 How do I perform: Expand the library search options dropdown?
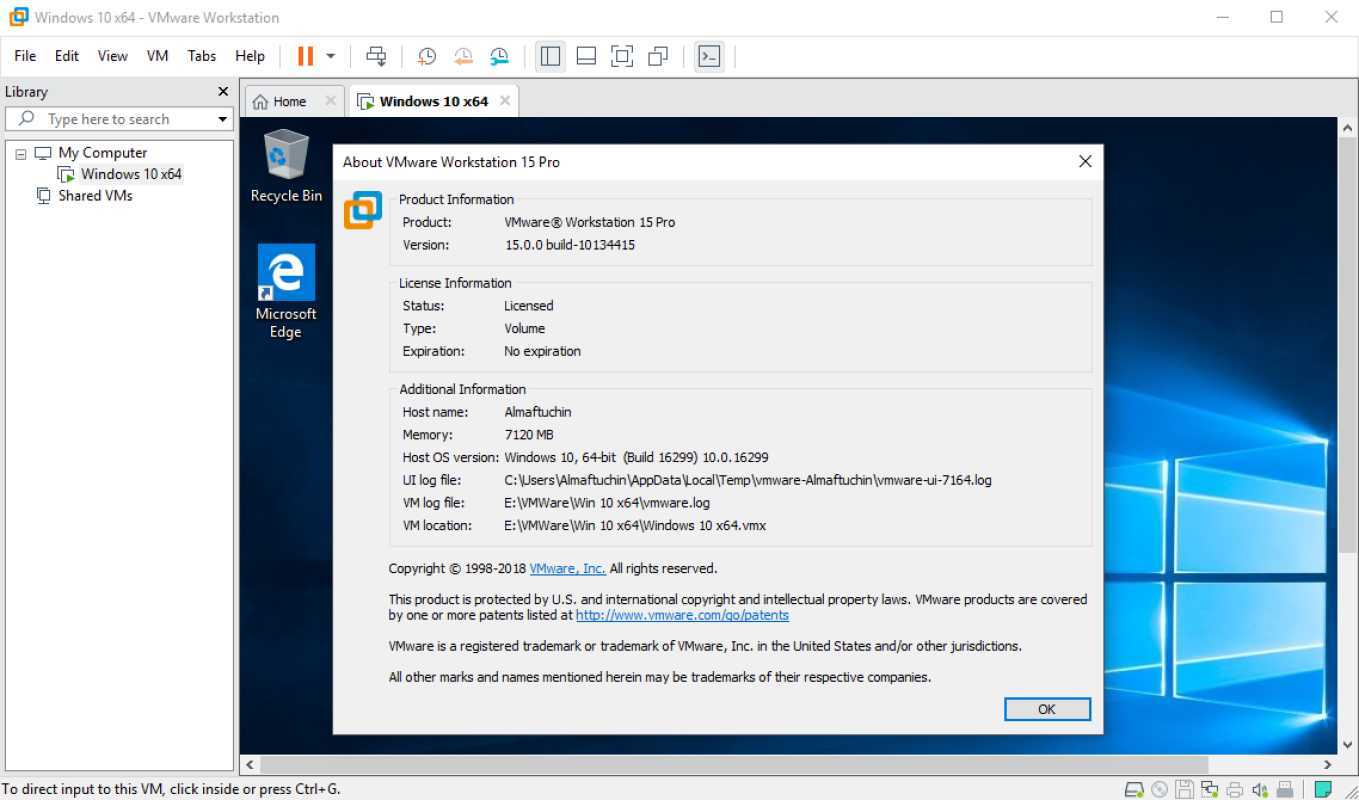pyautogui.click(x=222, y=119)
